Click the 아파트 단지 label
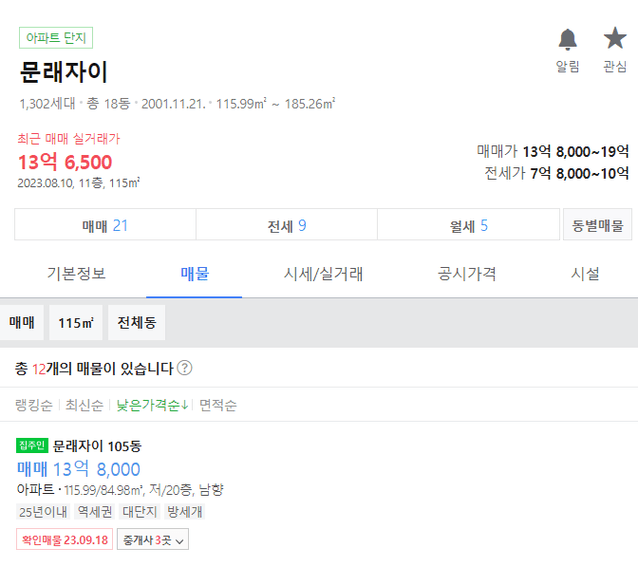Screen dimensions: 638x571 [56, 38]
